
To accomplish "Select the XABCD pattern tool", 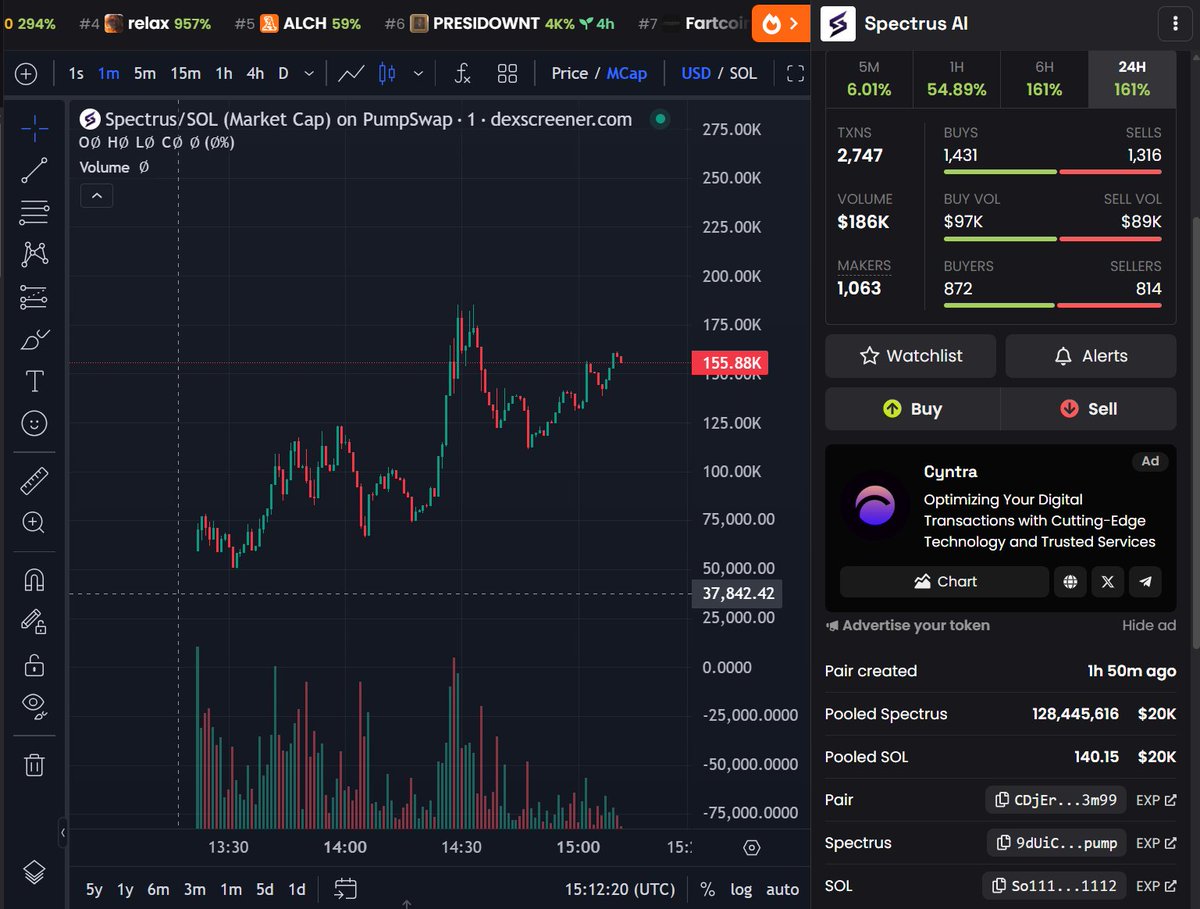I will [34, 254].
